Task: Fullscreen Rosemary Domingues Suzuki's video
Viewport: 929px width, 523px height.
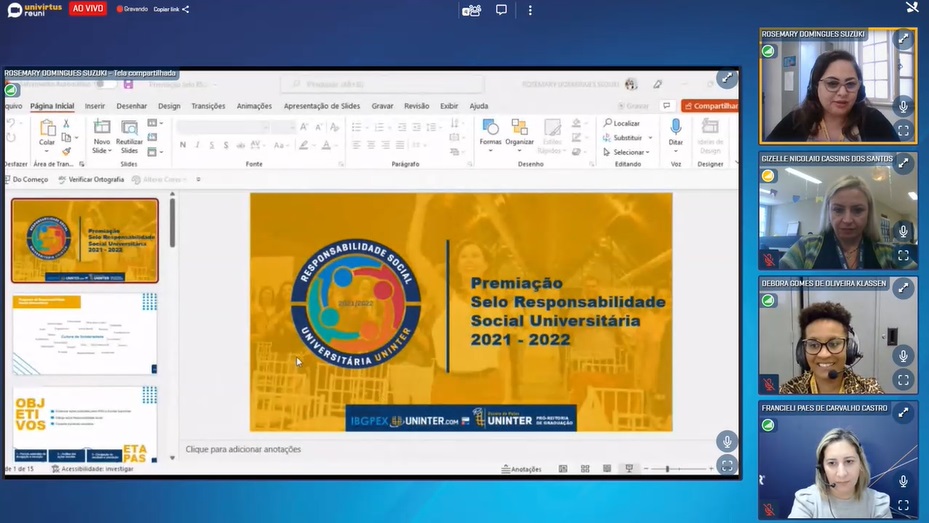Action: [904, 131]
